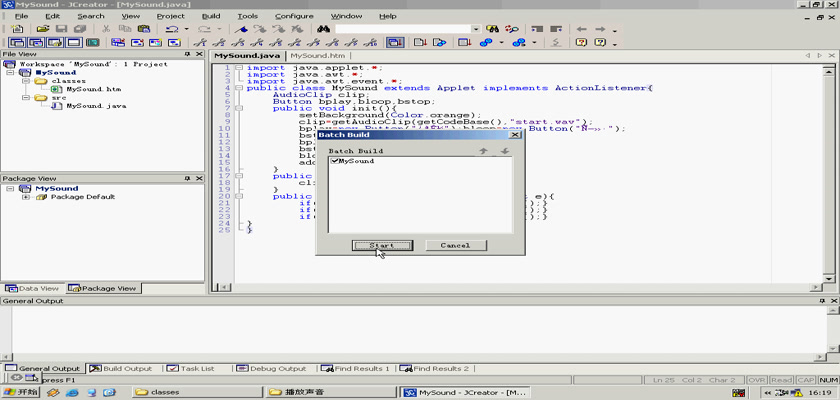This screenshot has height=400, width=840.
Task: Toggle the General Output panel pin
Action: pos(822,301)
